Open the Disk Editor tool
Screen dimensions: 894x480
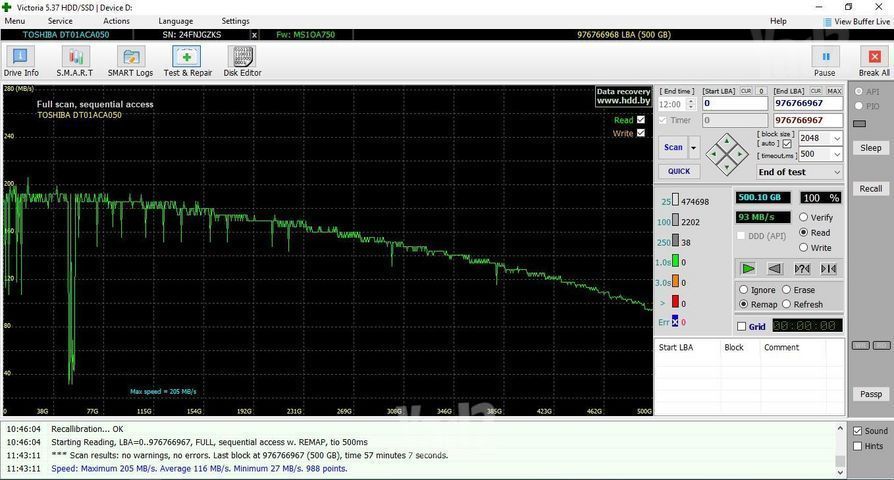243,62
